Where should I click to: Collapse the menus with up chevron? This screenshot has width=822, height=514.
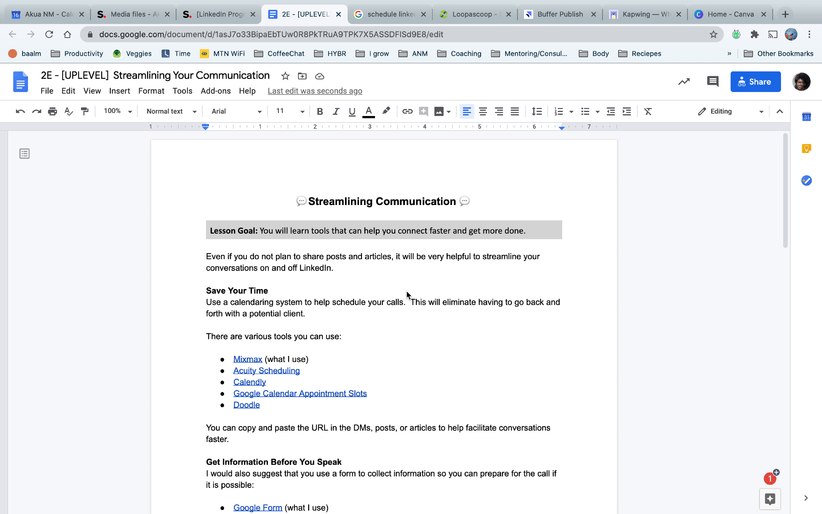(x=780, y=111)
